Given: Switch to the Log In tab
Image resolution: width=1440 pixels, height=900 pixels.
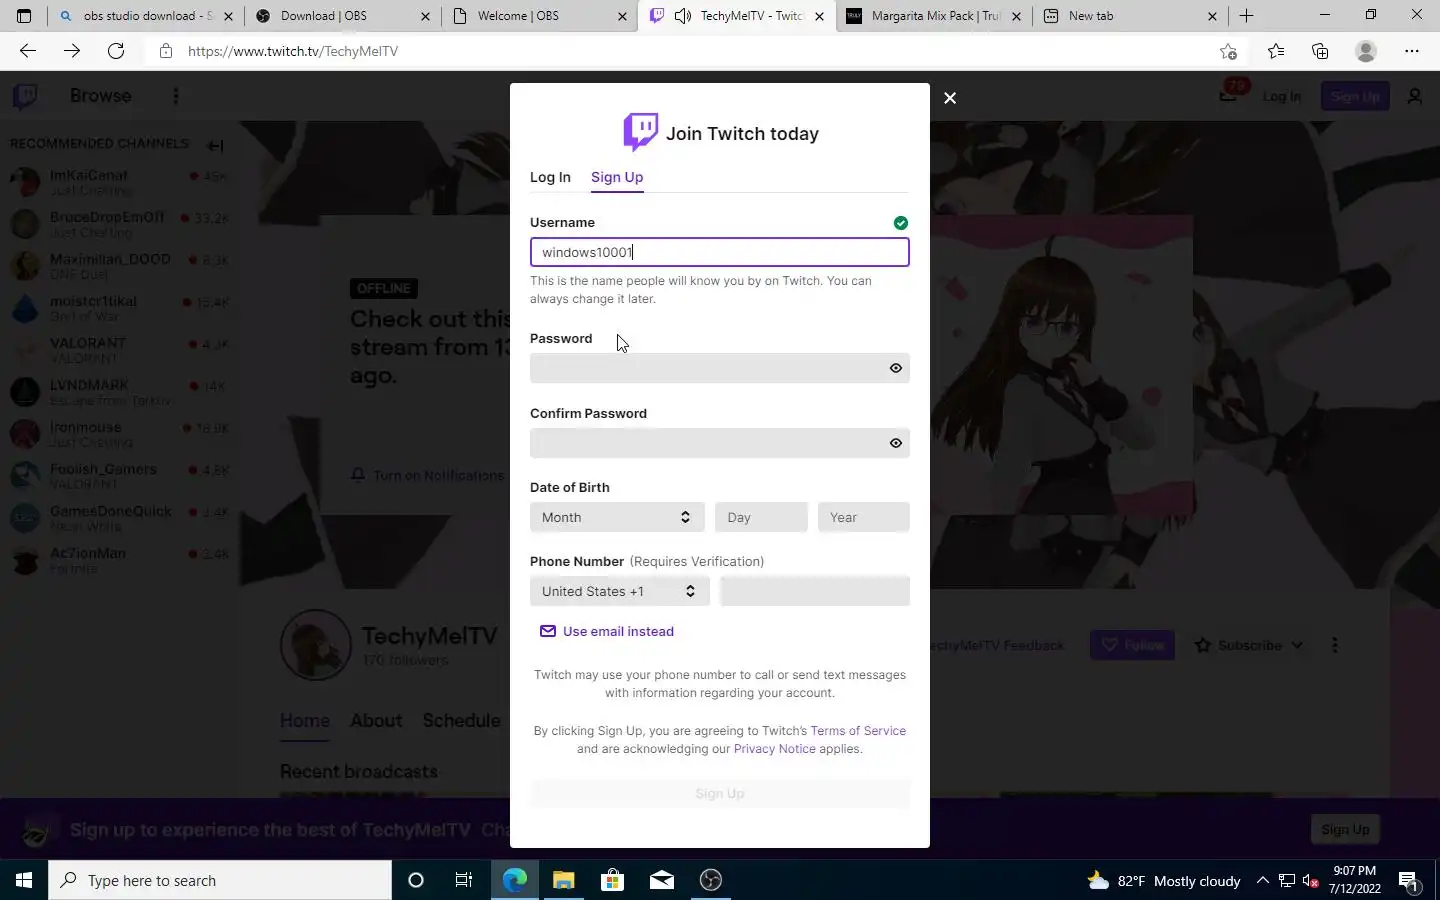Looking at the screenshot, I should tap(550, 177).
